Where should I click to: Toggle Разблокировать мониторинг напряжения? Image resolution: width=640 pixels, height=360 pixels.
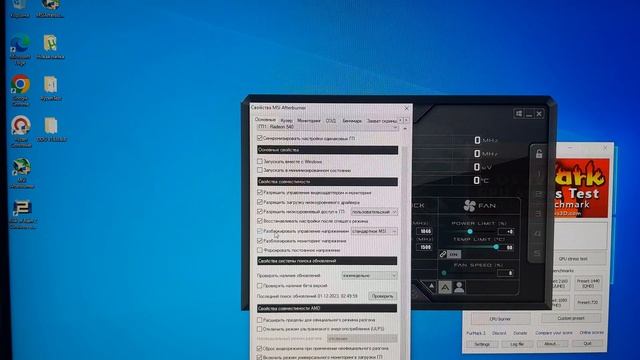(x=260, y=241)
